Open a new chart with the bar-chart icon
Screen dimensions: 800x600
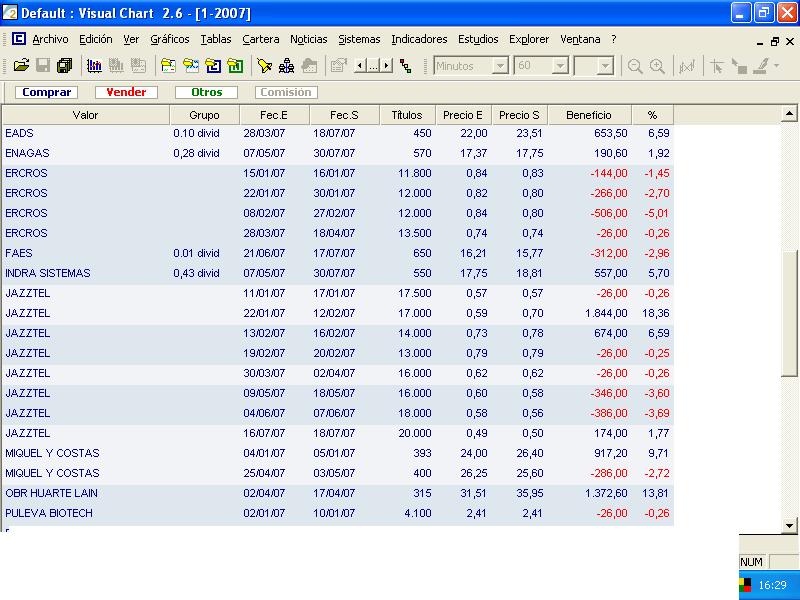point(94,66)
